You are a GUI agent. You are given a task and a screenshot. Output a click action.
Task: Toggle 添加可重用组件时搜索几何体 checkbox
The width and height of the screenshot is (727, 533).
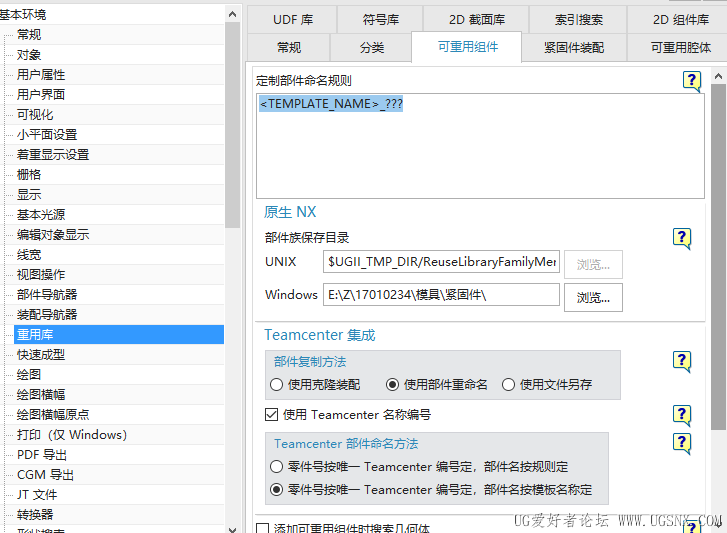click(x=262, y=528)
